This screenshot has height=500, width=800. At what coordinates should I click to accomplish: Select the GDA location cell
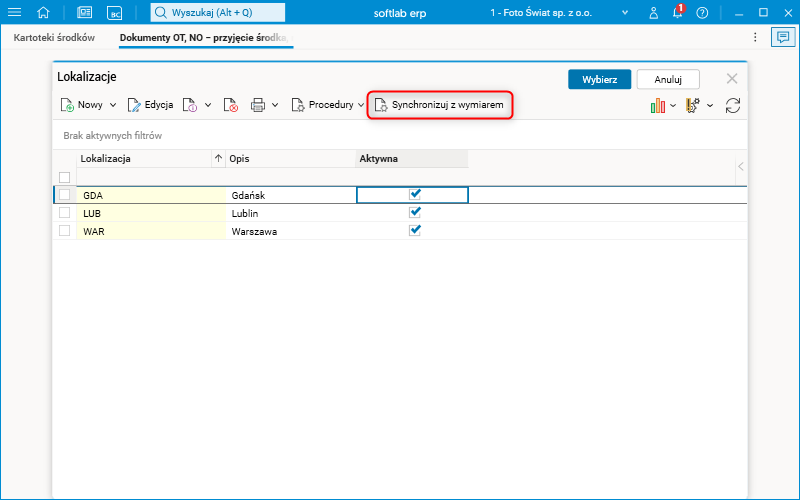tap(151, 195)
